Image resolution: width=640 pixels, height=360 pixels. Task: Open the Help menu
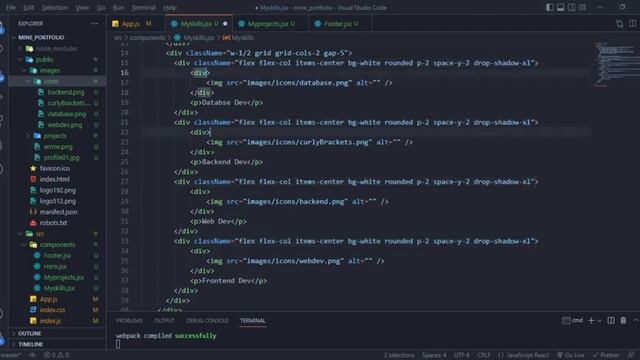pos(170,7)
